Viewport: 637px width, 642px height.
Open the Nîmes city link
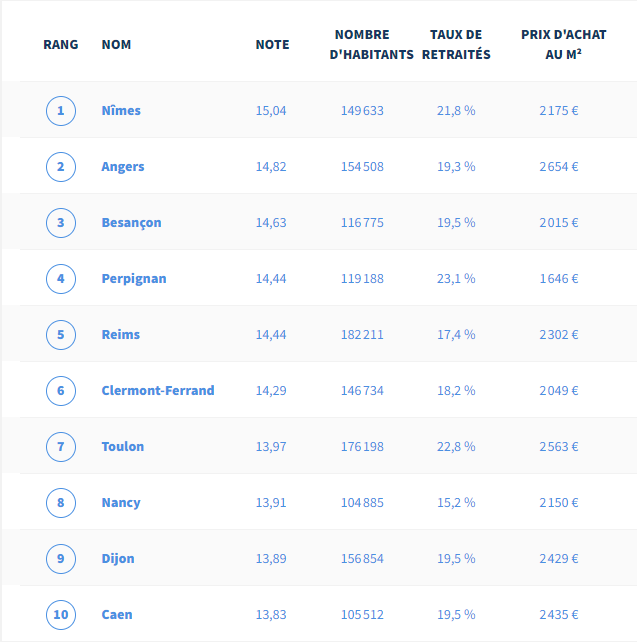coord(121,111)
